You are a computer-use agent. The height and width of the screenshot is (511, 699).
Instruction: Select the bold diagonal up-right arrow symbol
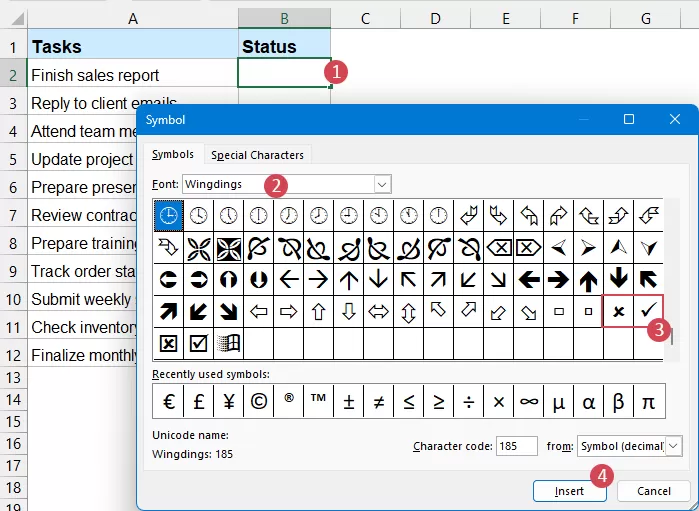click(169, 311)
